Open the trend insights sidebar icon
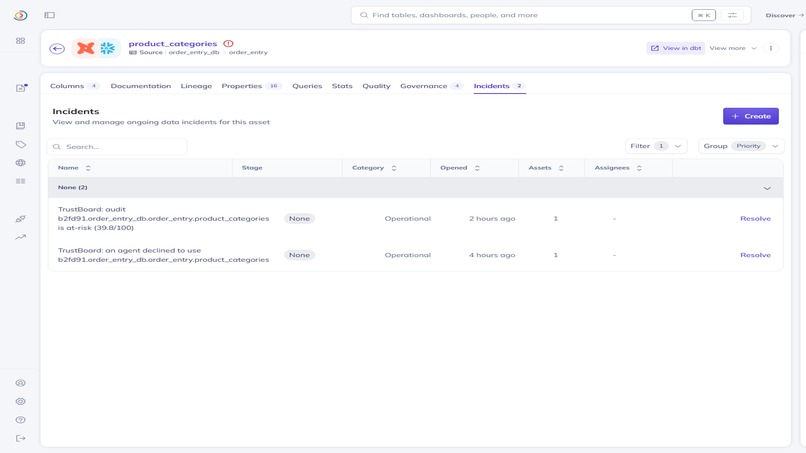Viewport: 806px width, 453px height. 21,237
